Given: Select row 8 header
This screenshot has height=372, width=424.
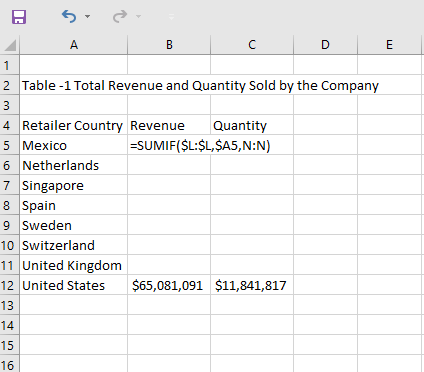Looking at the screenshot, I should pyautogui.click(x=9, y=205).
